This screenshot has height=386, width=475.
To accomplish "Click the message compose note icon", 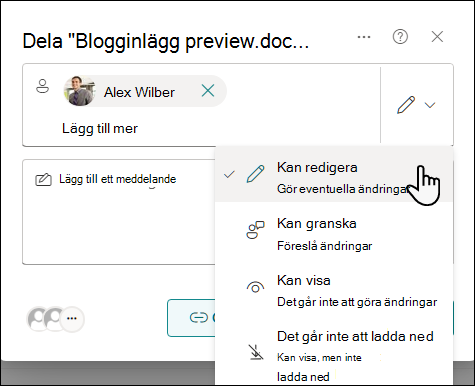I will [x=43, y=179].
